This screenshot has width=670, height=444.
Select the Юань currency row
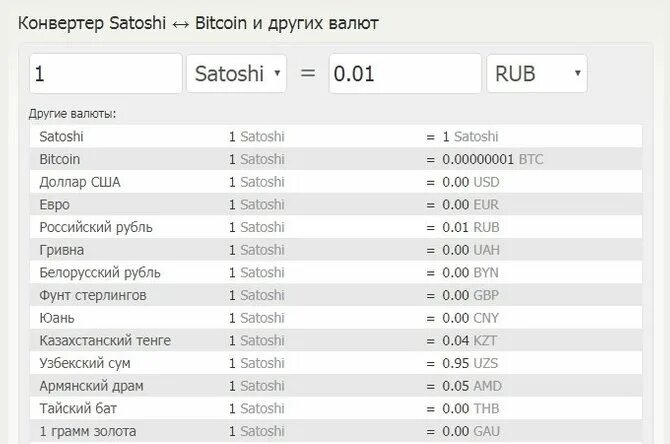[336, 318]
